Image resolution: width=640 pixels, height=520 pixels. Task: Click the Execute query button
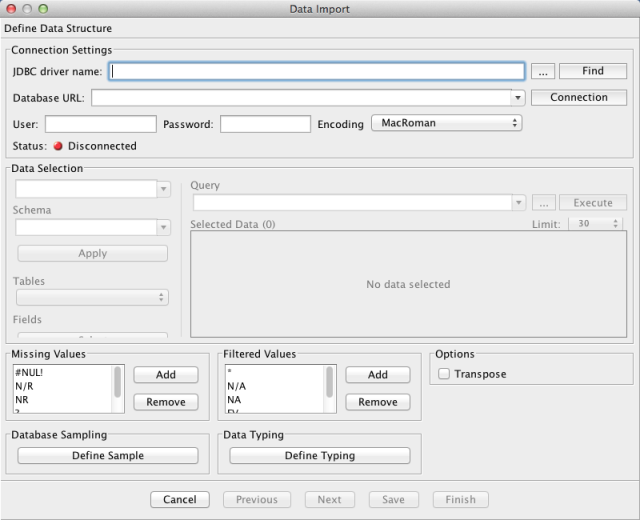pos(593,203)
